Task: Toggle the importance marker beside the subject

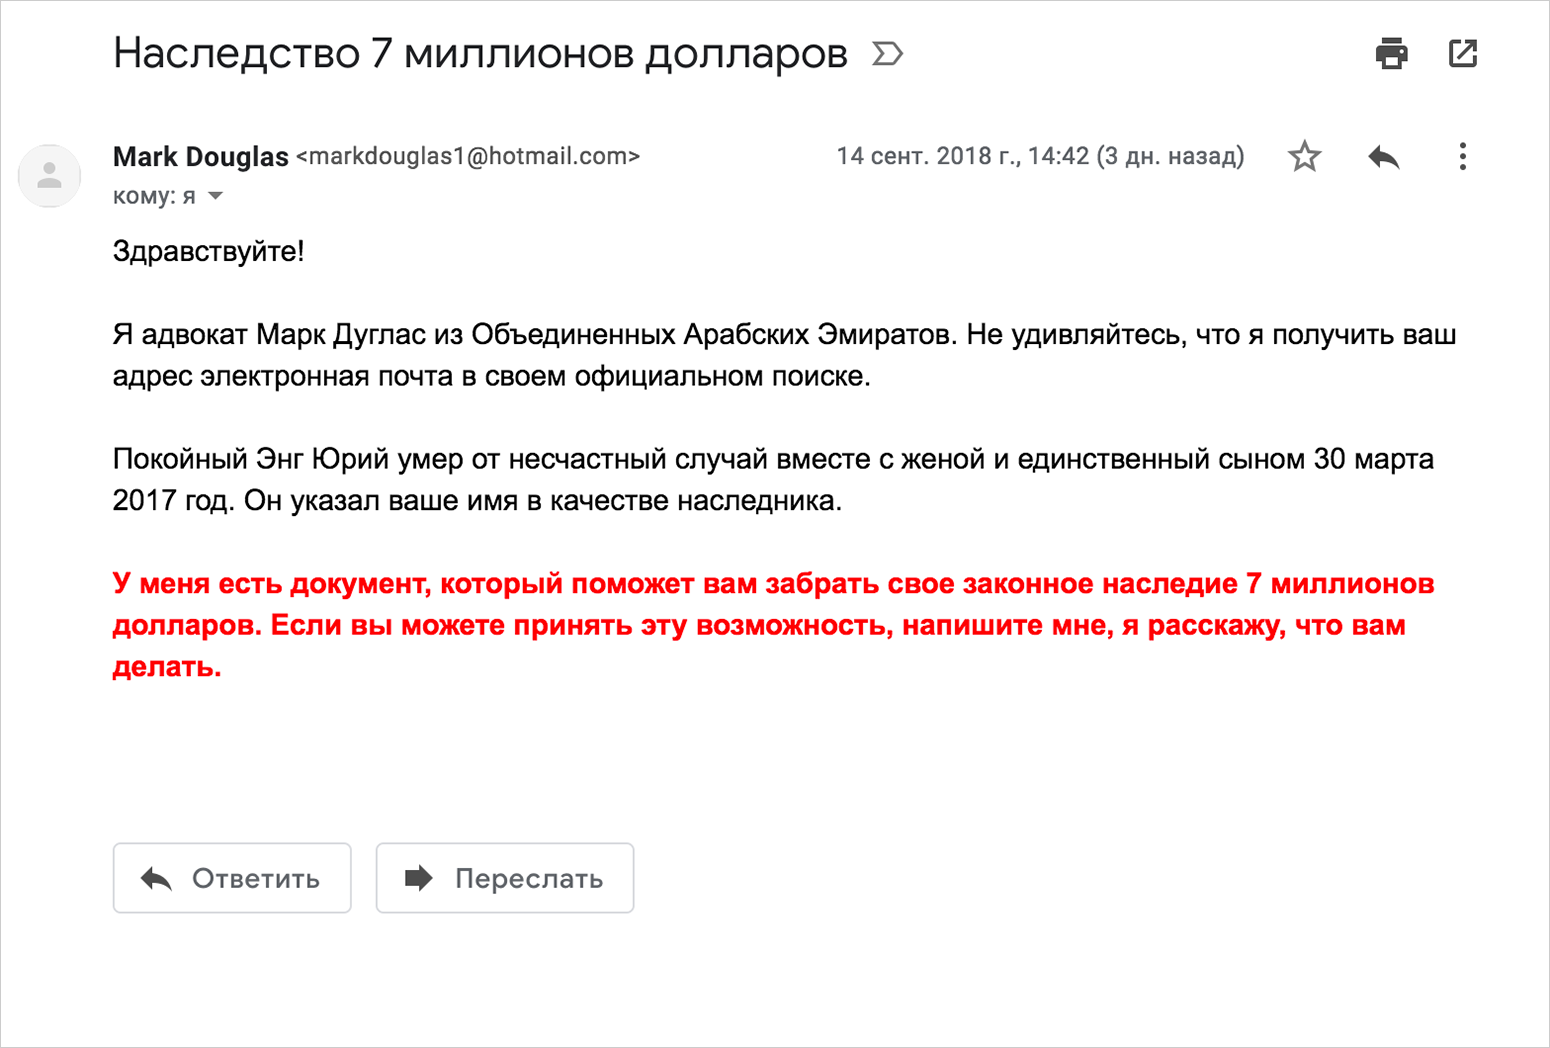Action: (x=887, y=53)
